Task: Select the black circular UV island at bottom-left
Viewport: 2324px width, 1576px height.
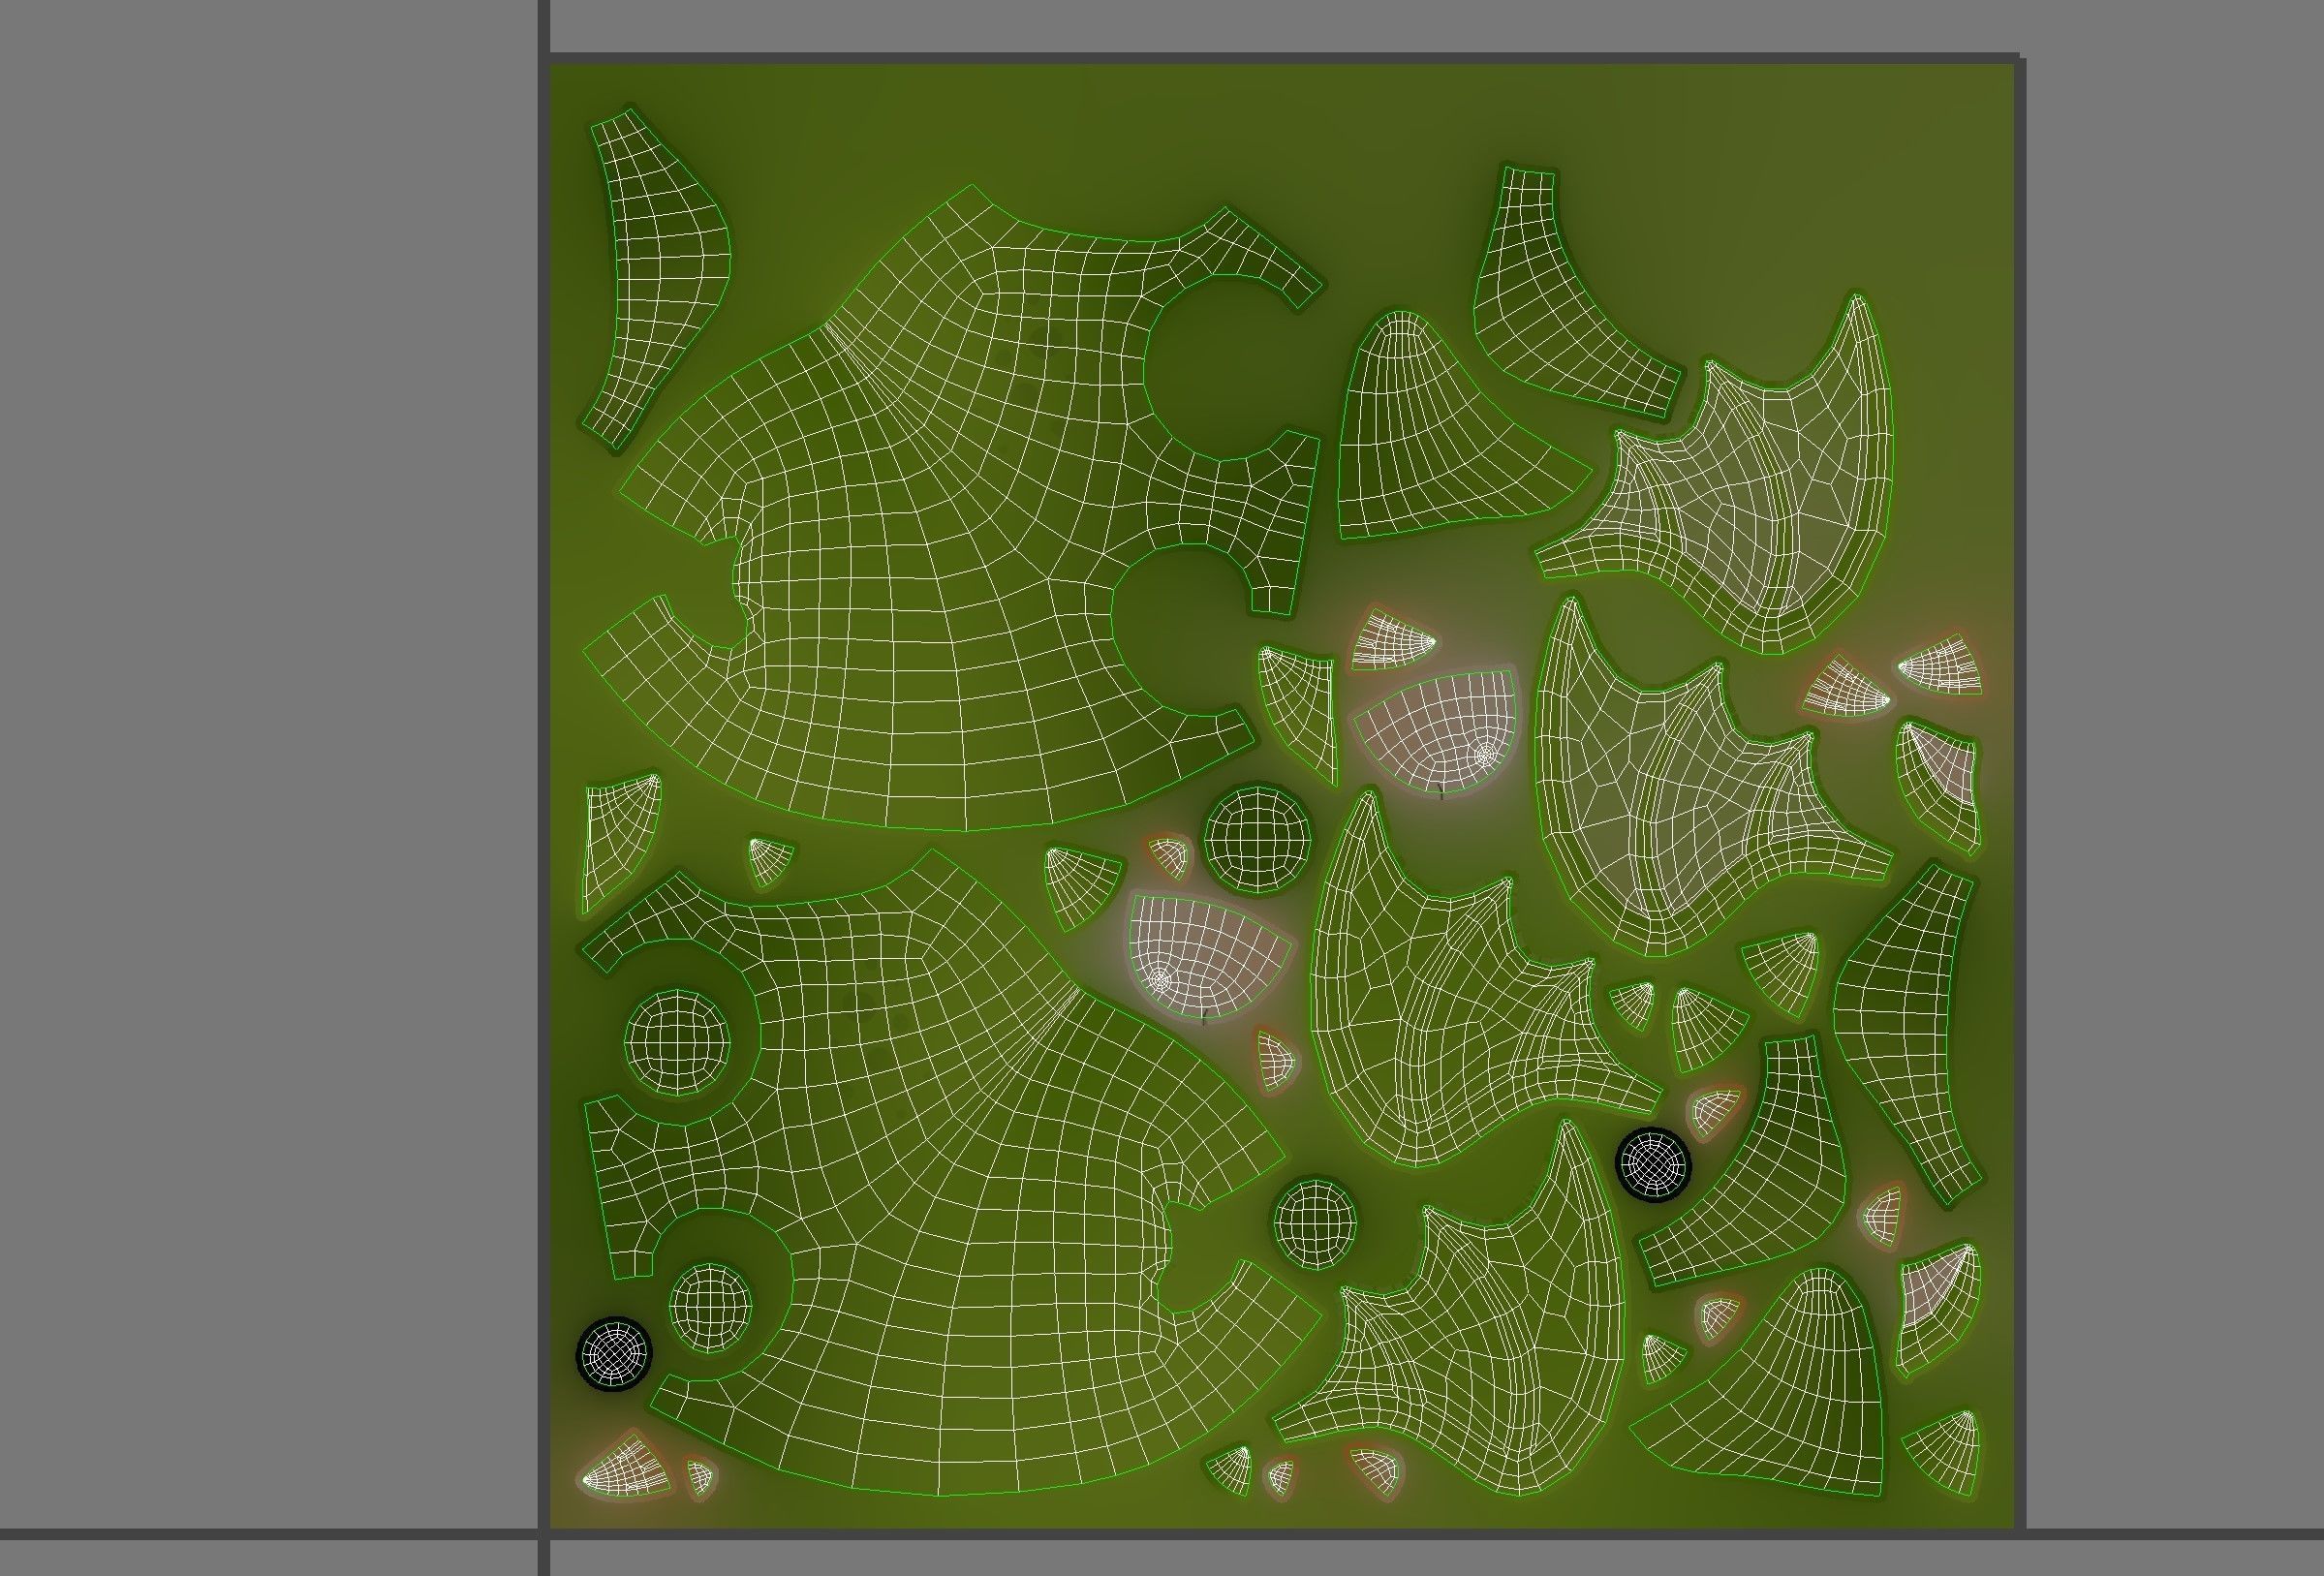Action: tap(615, 1354)
